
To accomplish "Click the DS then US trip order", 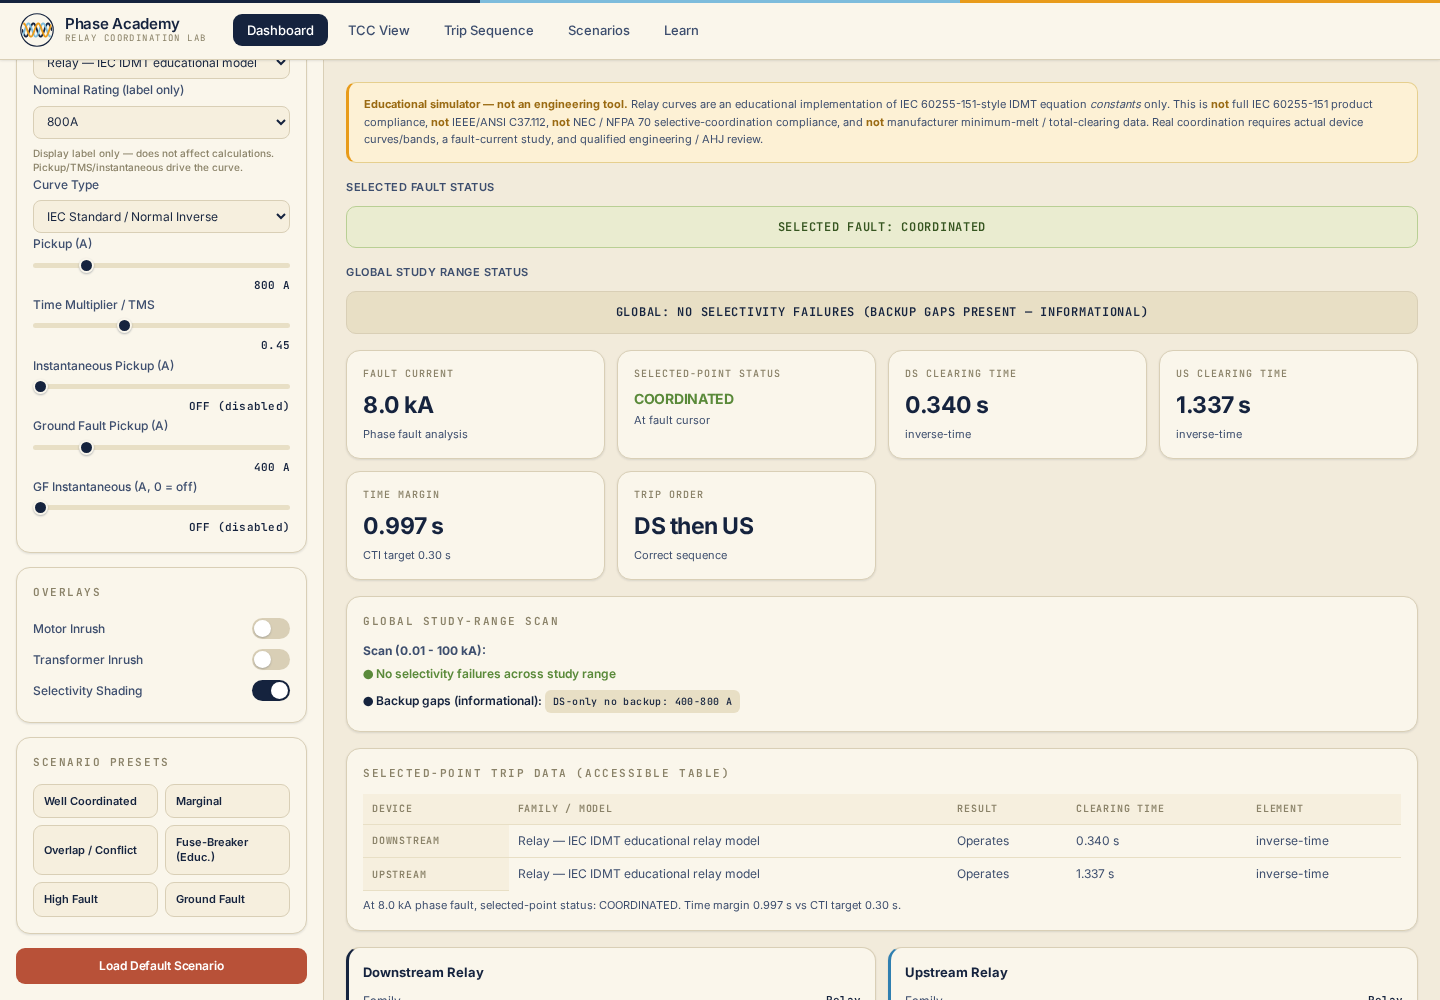I will pyautogui.click(x=694, y=526).
